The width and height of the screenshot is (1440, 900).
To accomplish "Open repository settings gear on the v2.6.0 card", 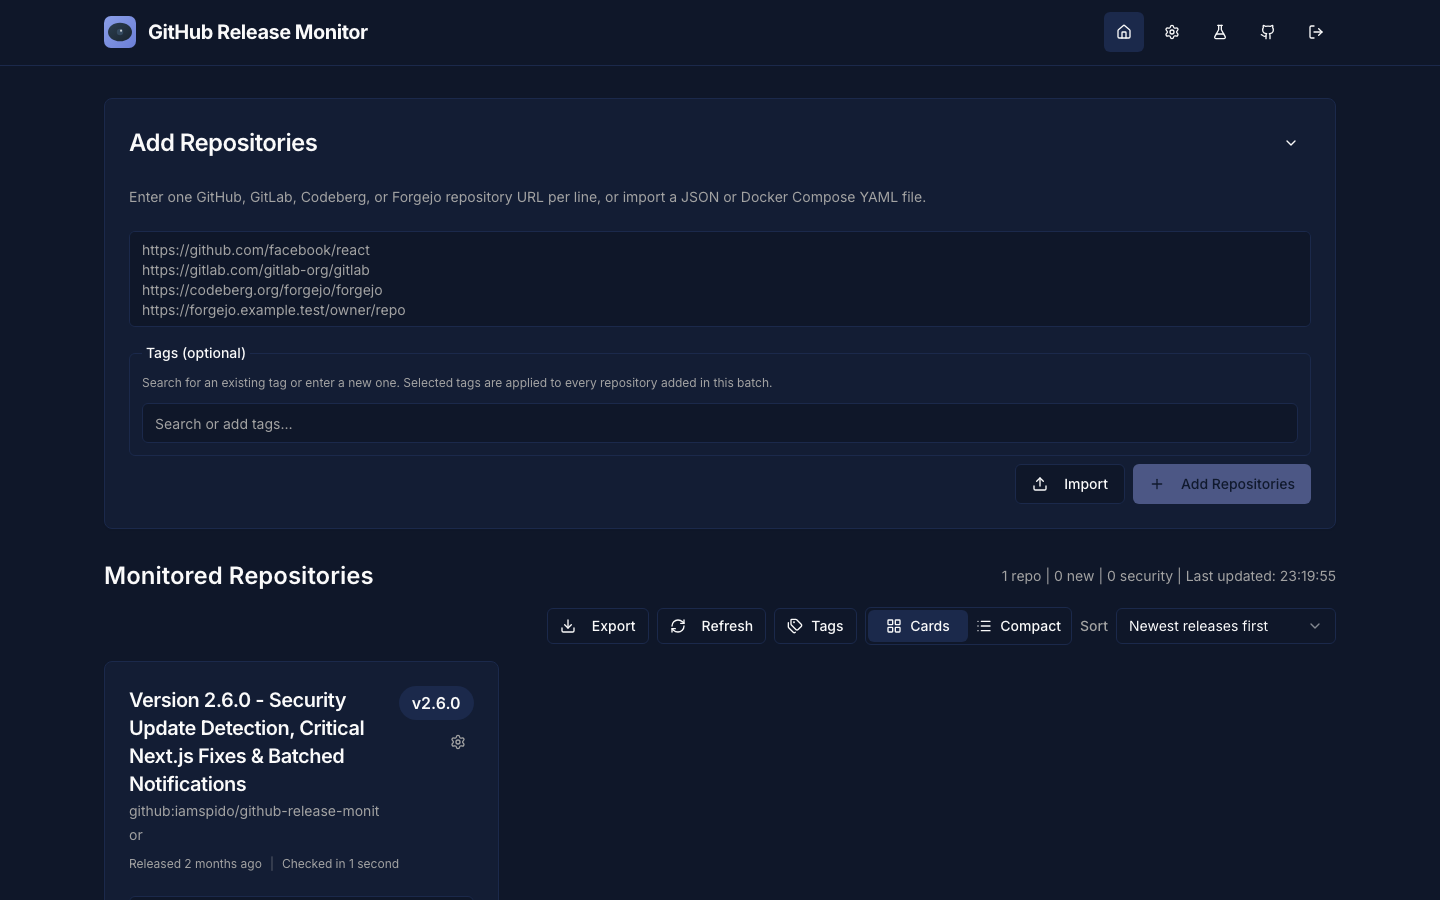I will 458,742.
